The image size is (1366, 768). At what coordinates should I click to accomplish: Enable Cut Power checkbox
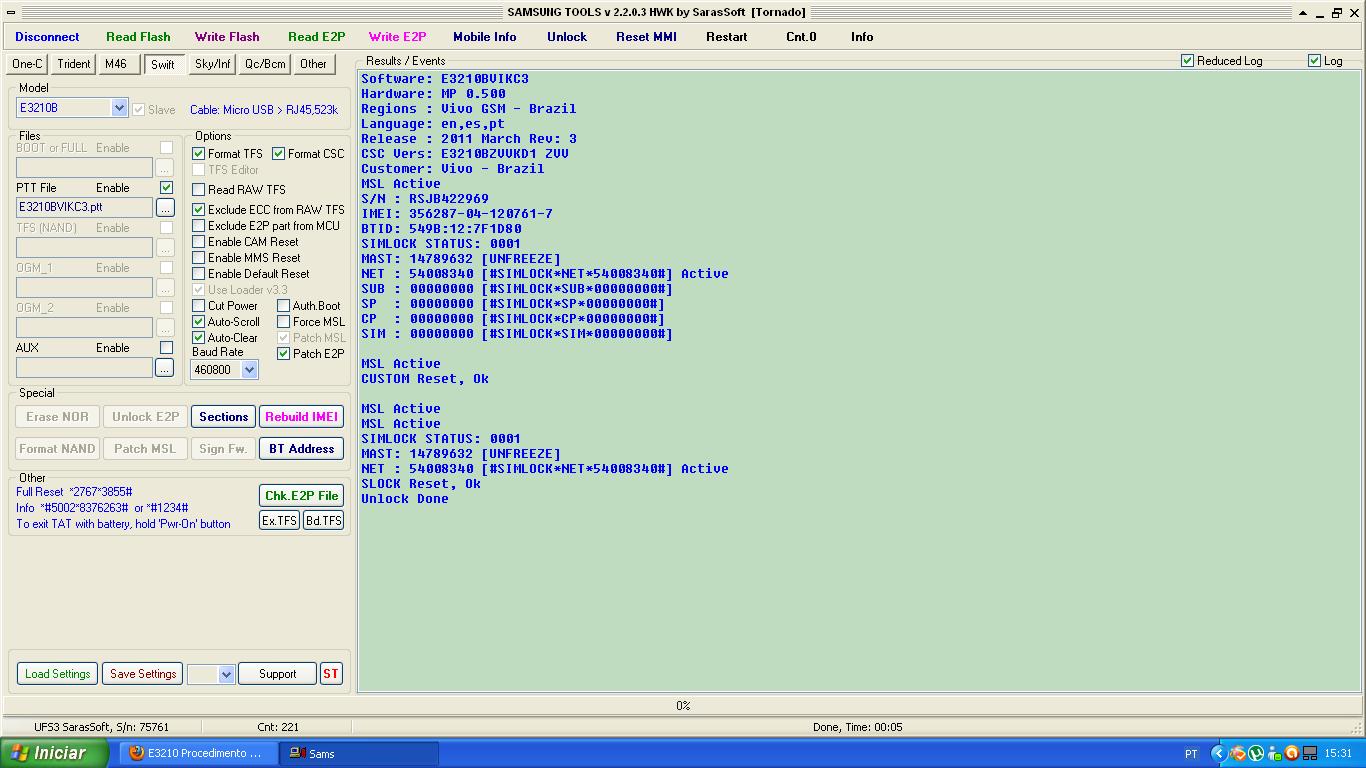[199, 306]
